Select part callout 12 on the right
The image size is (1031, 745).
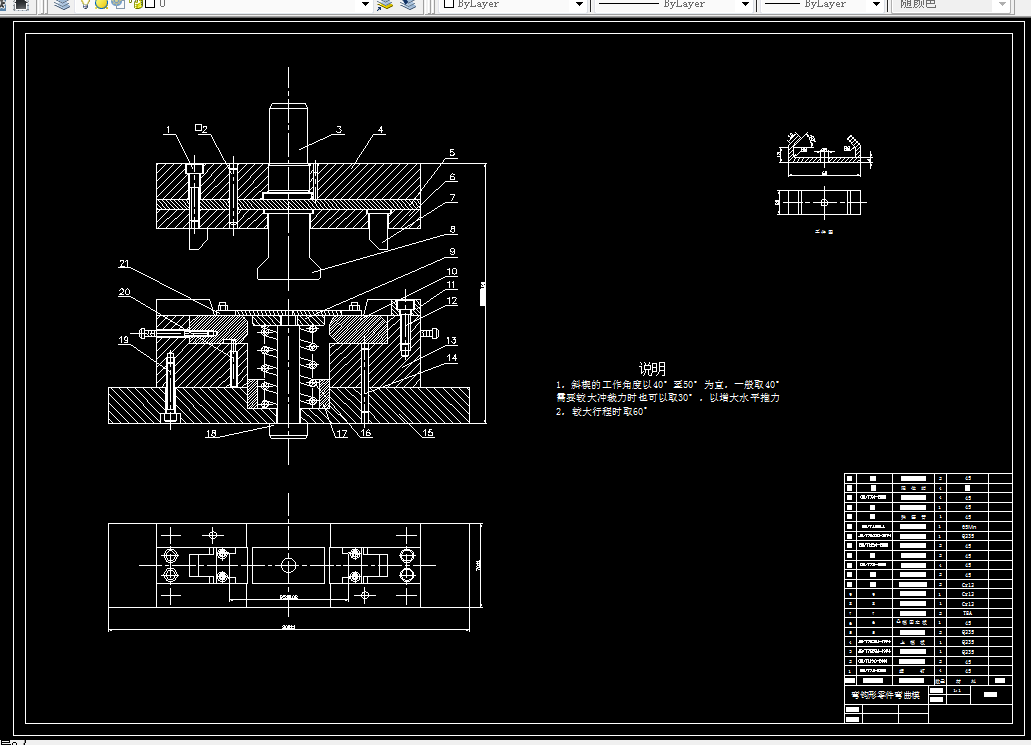click(452, 300)
